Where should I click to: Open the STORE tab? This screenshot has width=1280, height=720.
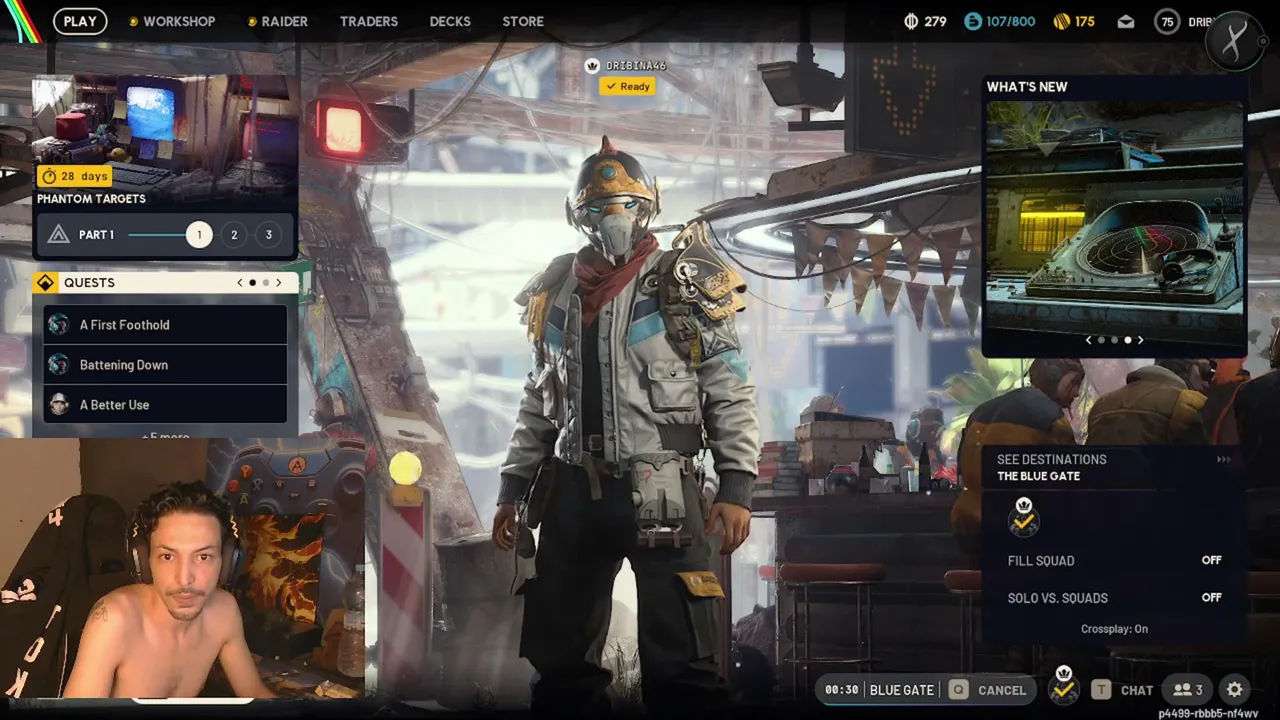click(x=523, y=21)
